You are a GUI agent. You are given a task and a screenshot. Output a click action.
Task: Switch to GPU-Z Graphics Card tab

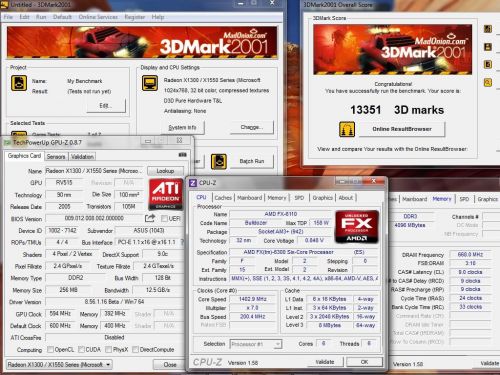24,156
